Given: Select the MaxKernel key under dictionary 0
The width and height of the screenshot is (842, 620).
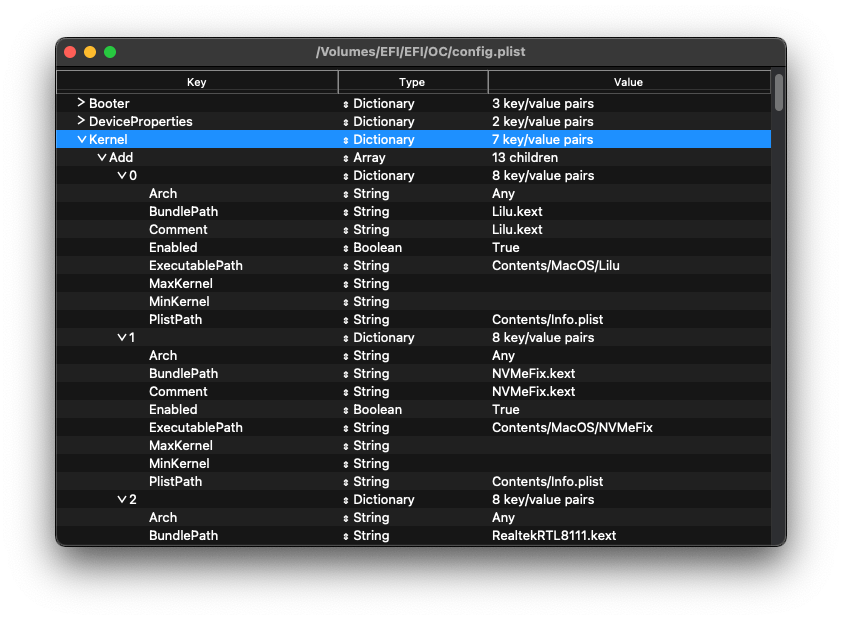Looking at the screenshot, I should click(180, 283).
